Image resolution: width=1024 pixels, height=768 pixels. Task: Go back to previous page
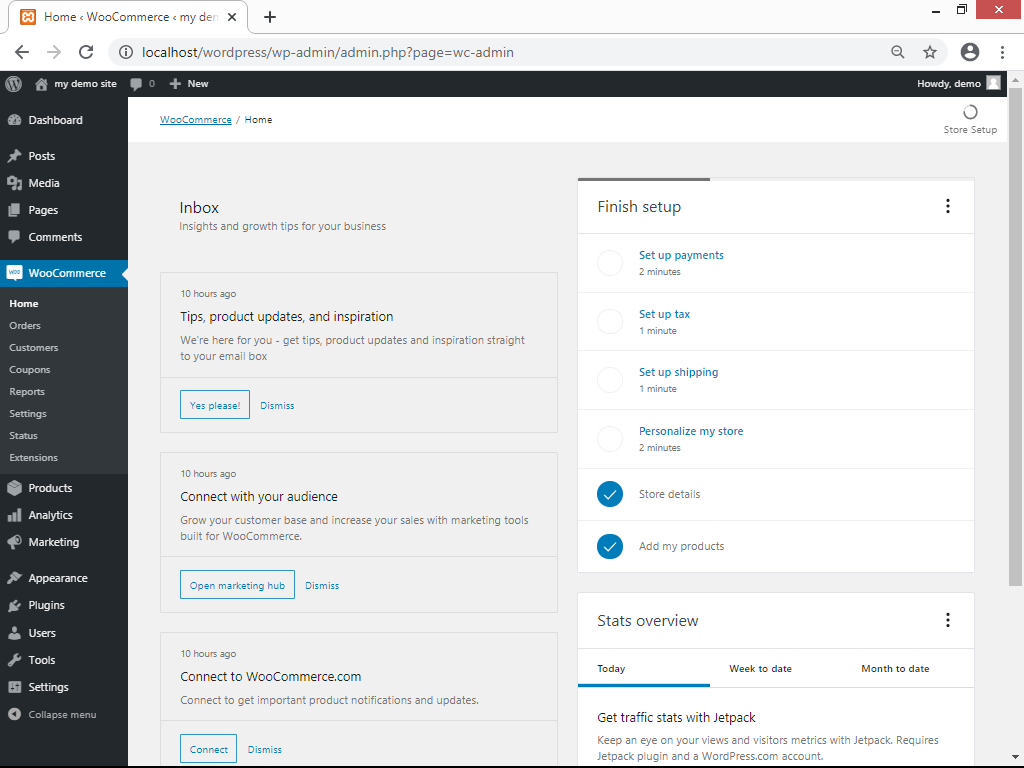click(x=22, y=52)
